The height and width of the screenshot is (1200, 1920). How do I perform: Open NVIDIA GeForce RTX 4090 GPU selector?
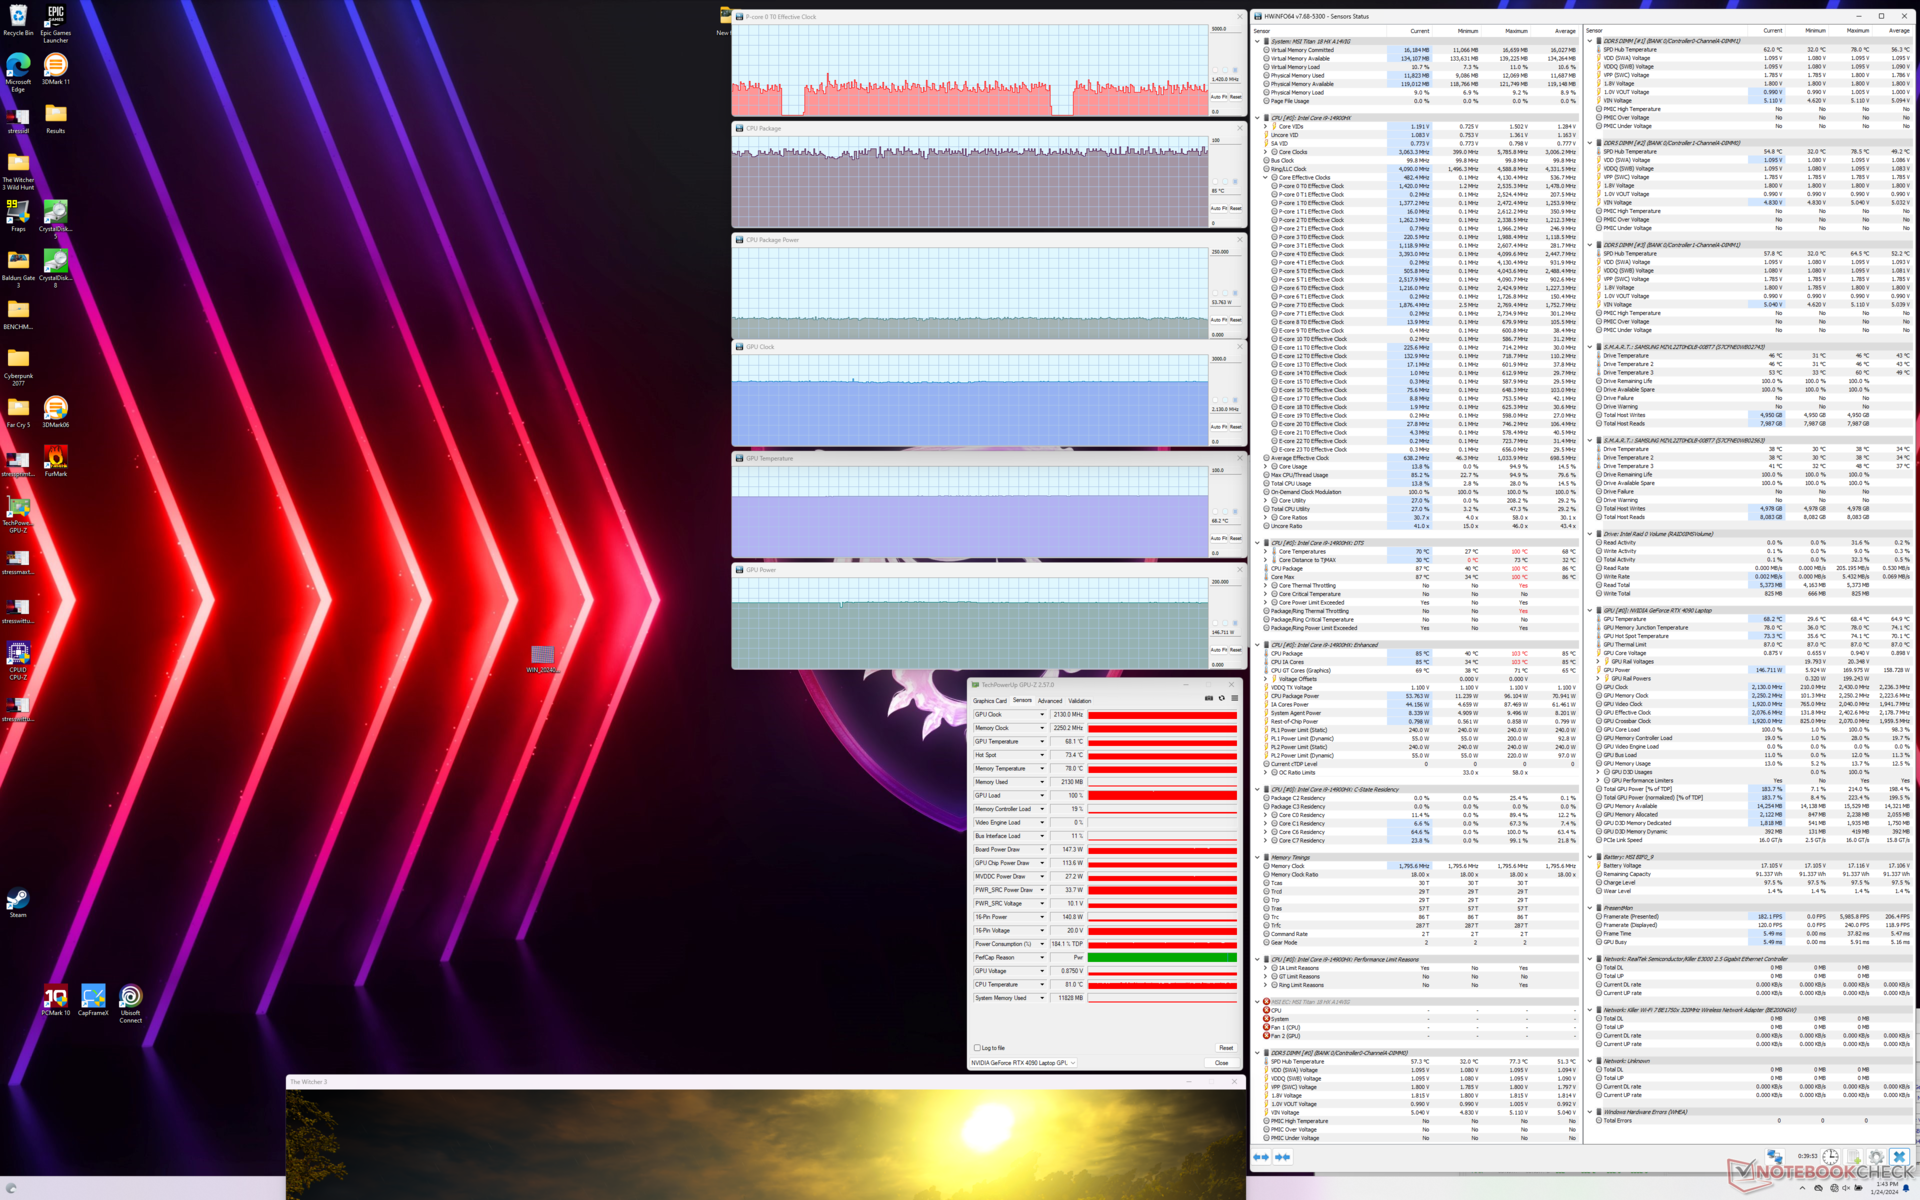pos(1023,1063)
